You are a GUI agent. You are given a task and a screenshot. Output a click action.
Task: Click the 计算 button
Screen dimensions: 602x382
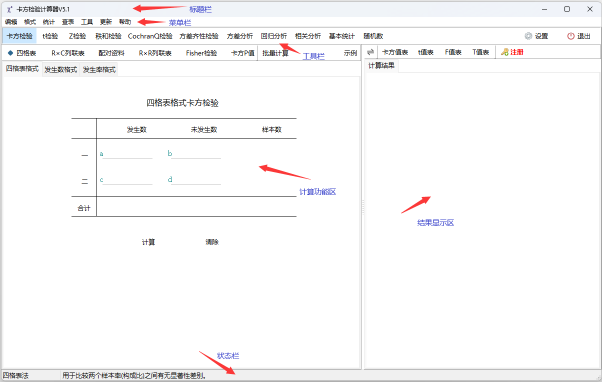149,242
